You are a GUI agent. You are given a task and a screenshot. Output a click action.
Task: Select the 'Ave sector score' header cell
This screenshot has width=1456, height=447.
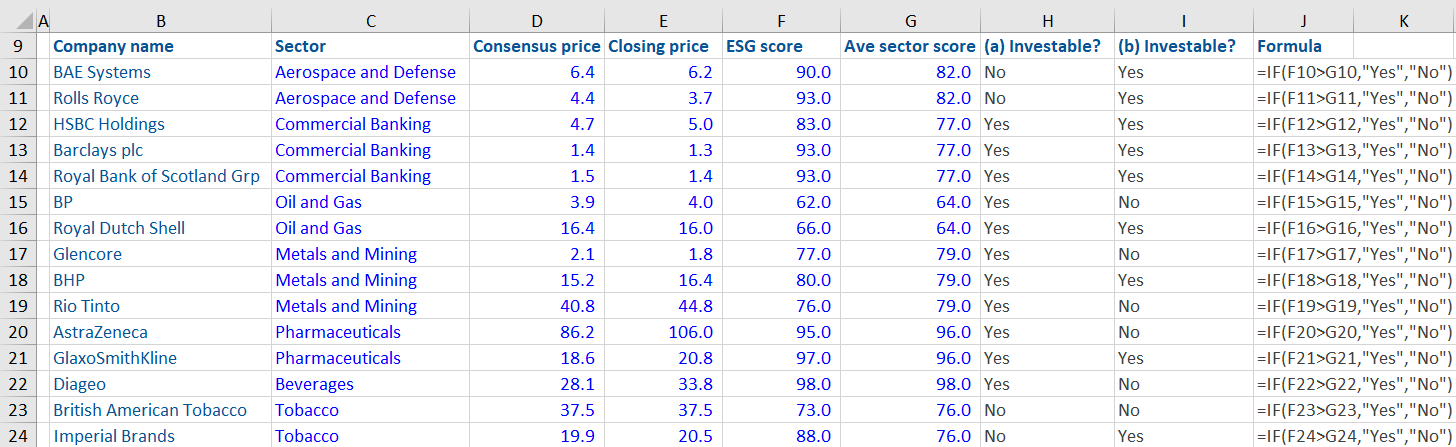[x=909, y=46]
